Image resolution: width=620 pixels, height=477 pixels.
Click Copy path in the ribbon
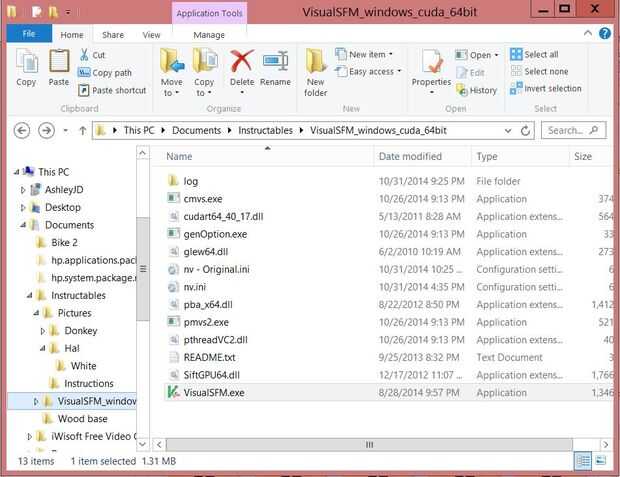(x=105, y=73)
